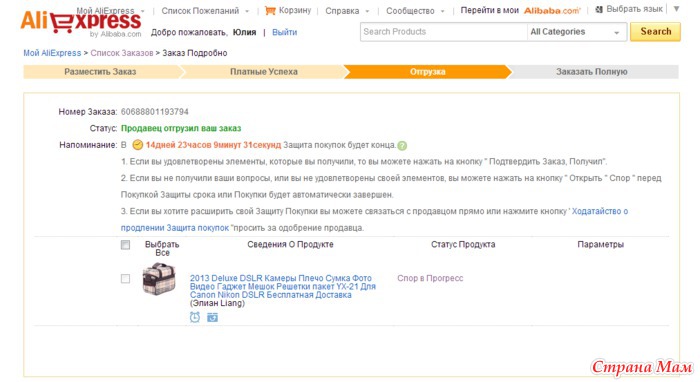Open the camera bag product thumbnail
Image resolution: width=700 pixels, height=382 pixels.
158,279
